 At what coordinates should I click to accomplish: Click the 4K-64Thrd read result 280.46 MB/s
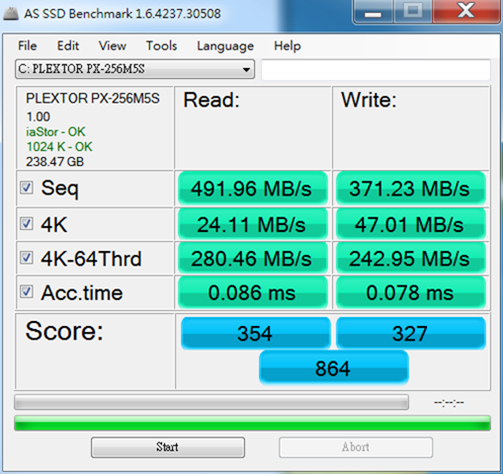tap(253, 259)
